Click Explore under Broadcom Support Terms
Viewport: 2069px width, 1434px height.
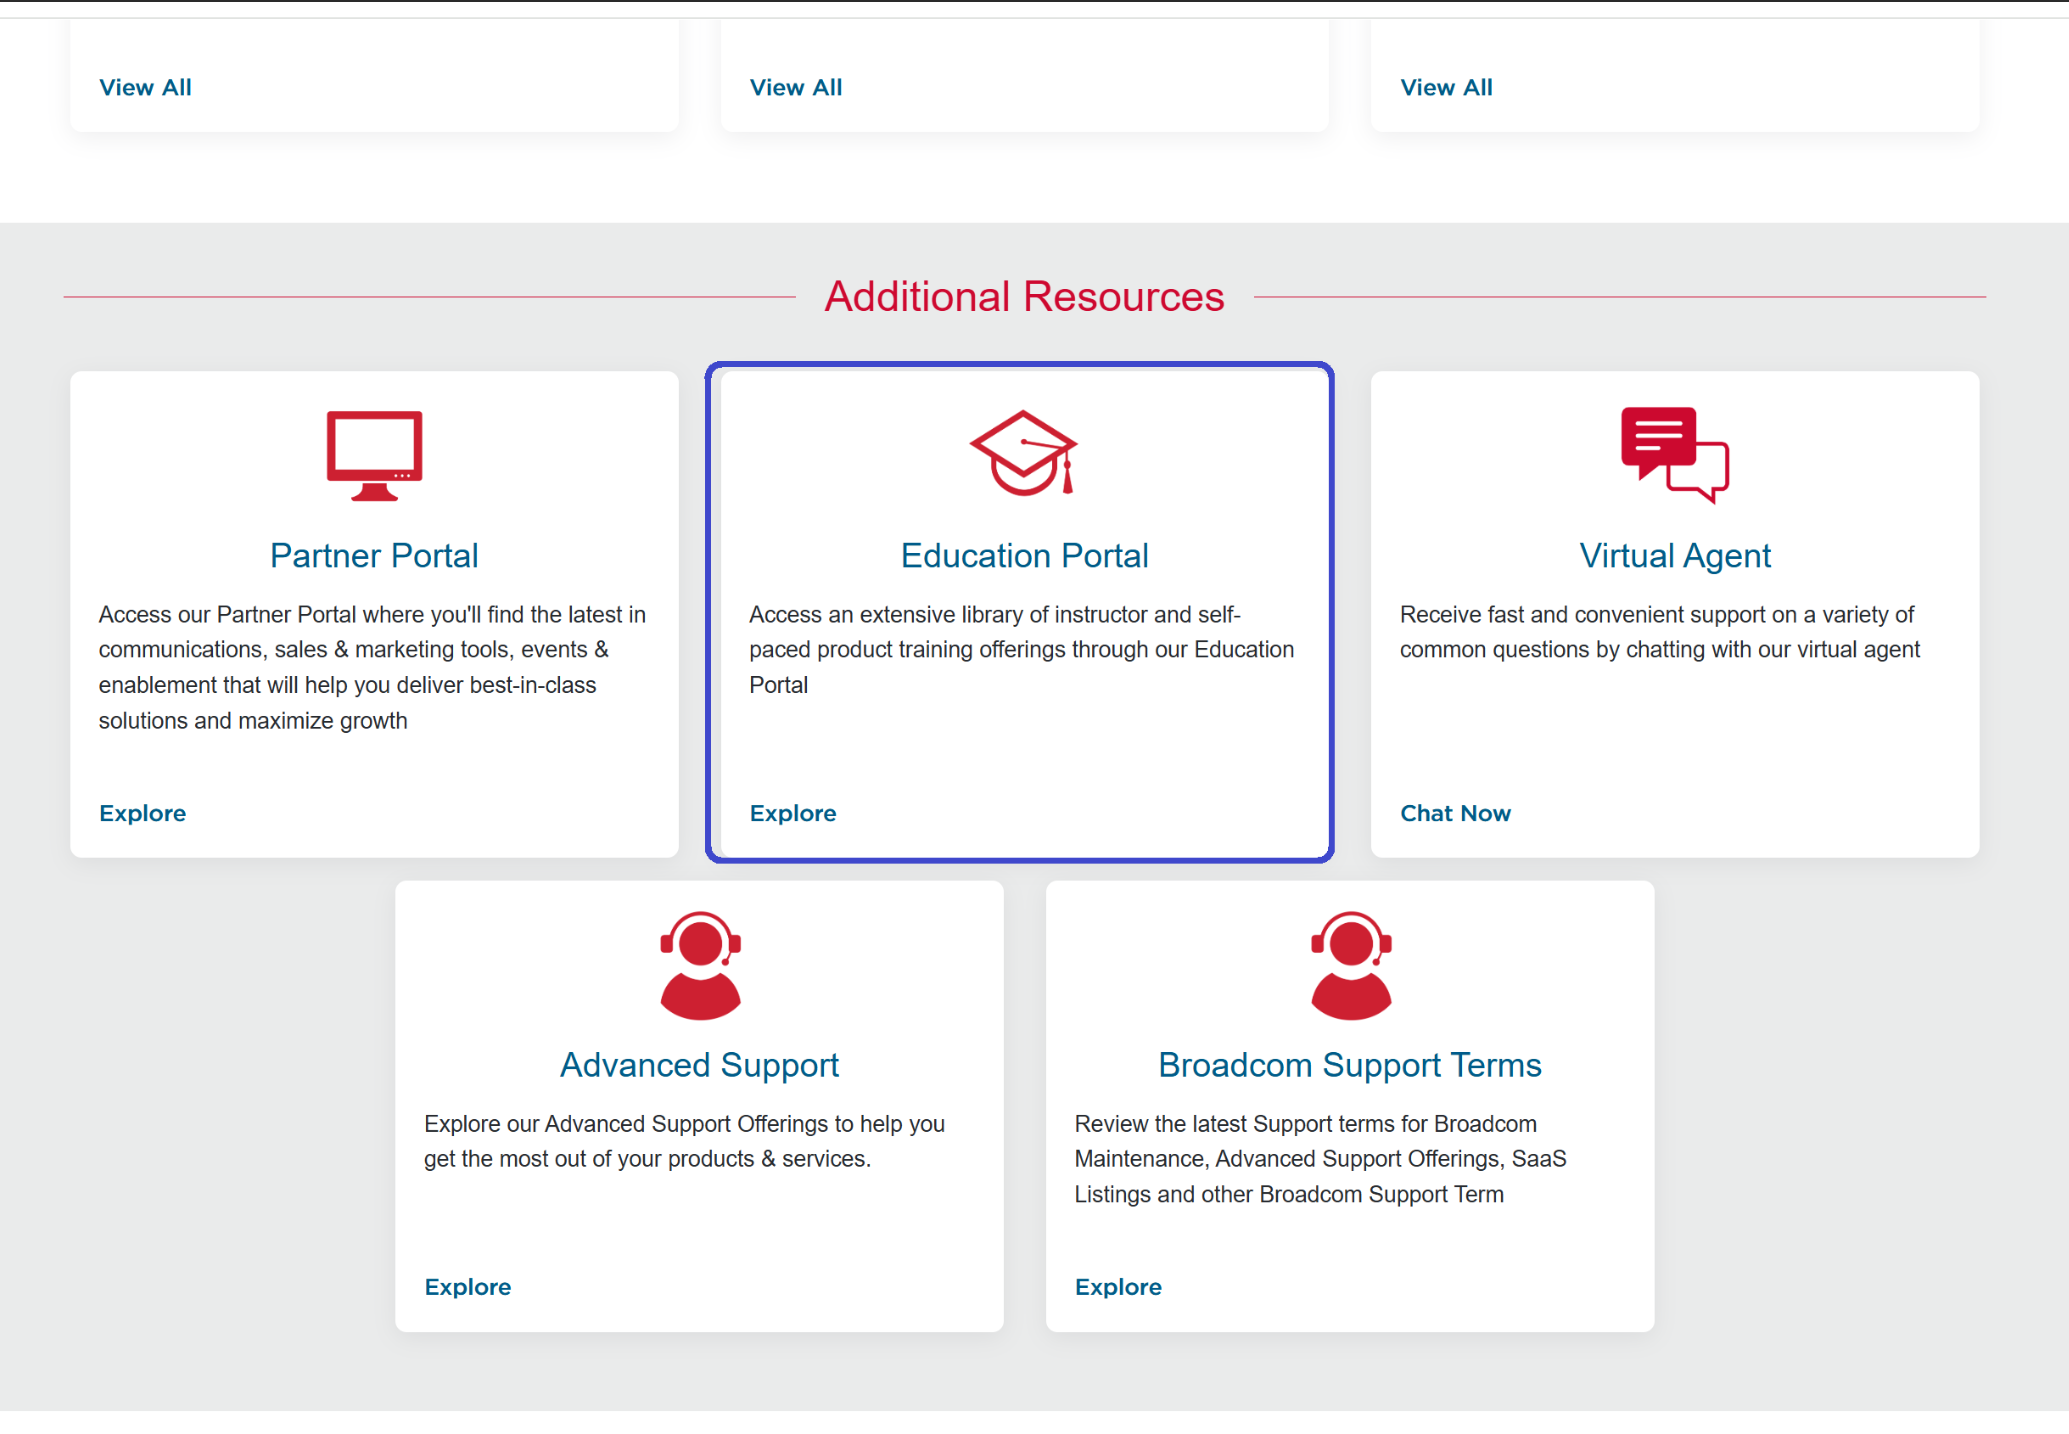[1117, 1287]
